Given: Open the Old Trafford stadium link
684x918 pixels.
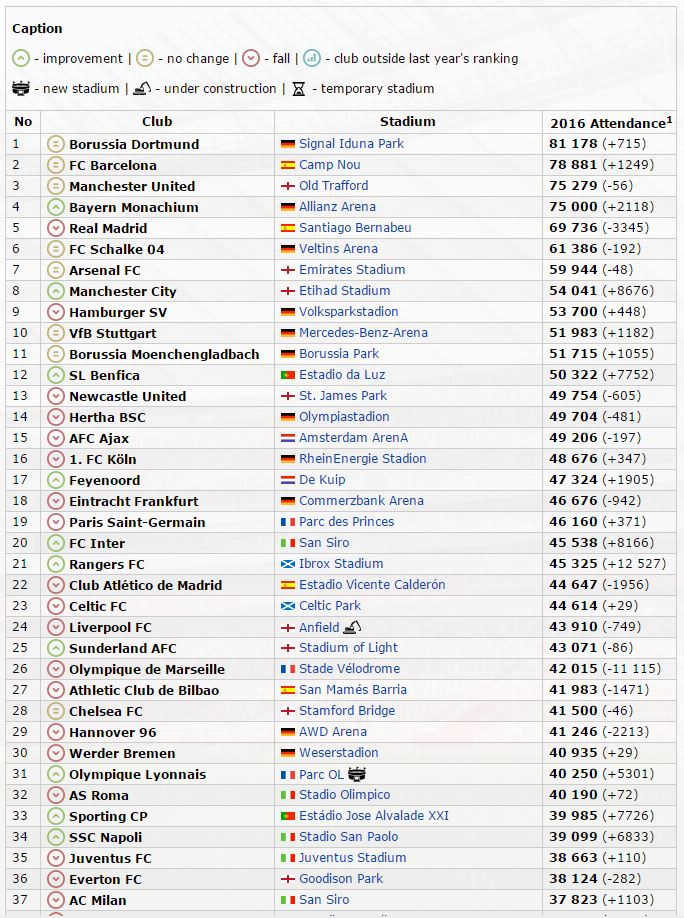Looking at the screenshot, I should [x=333, y=185].
